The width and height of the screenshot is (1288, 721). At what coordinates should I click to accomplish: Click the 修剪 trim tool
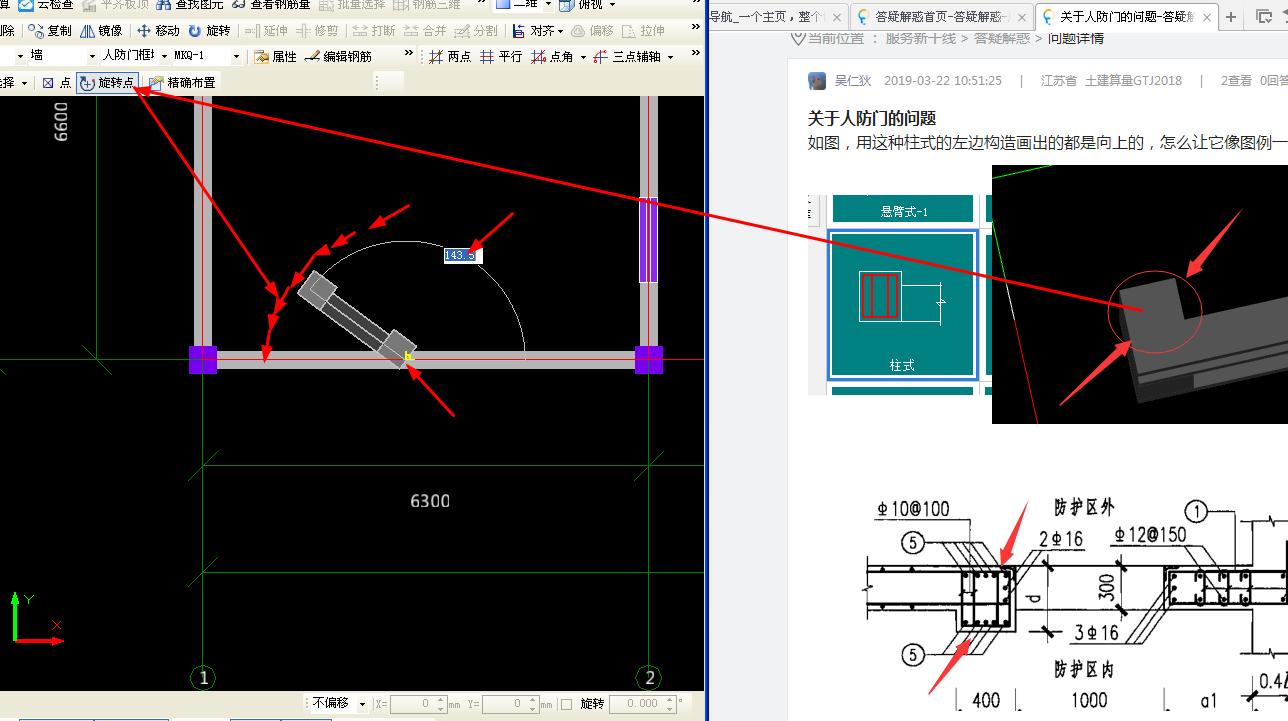coord(317,31)
